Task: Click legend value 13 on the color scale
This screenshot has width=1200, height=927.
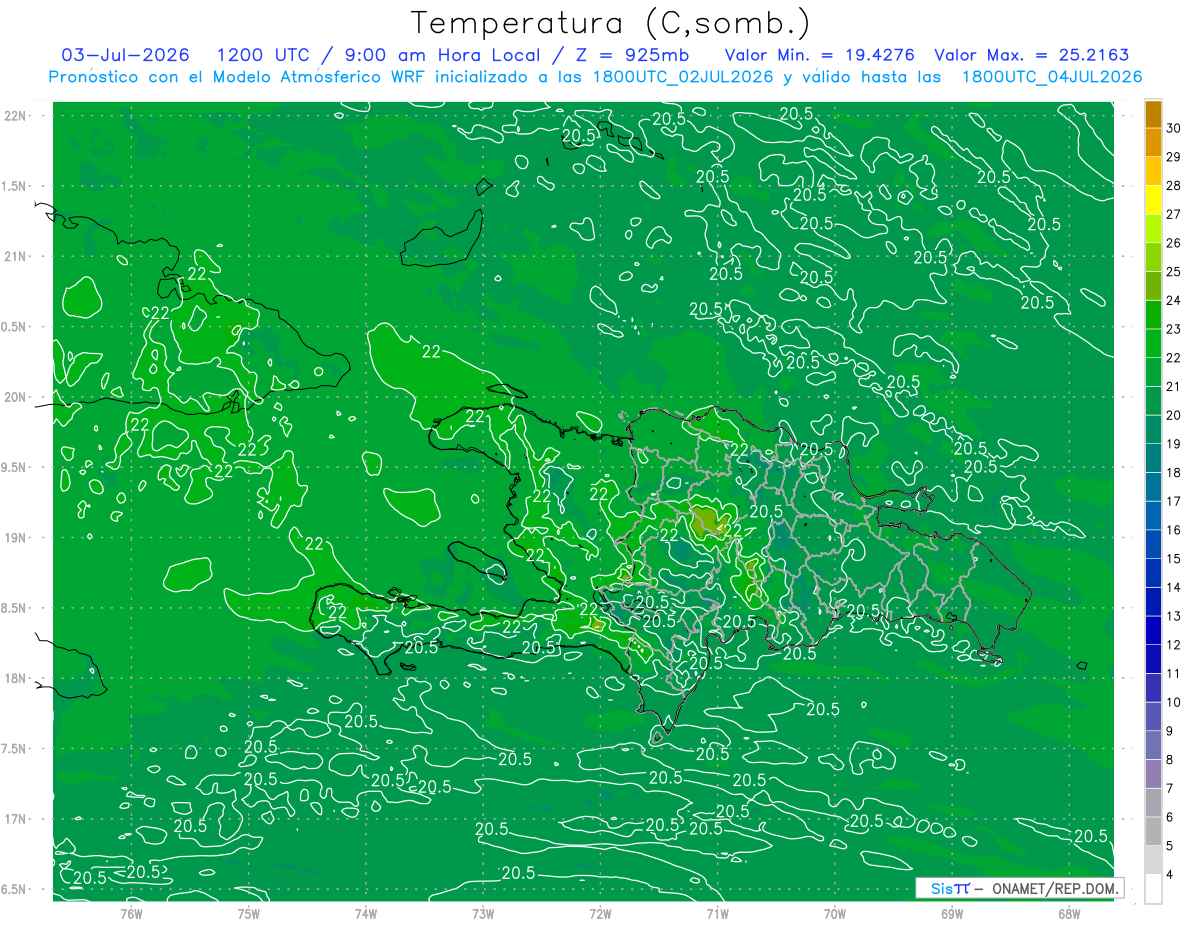Action: (1173, 616)
